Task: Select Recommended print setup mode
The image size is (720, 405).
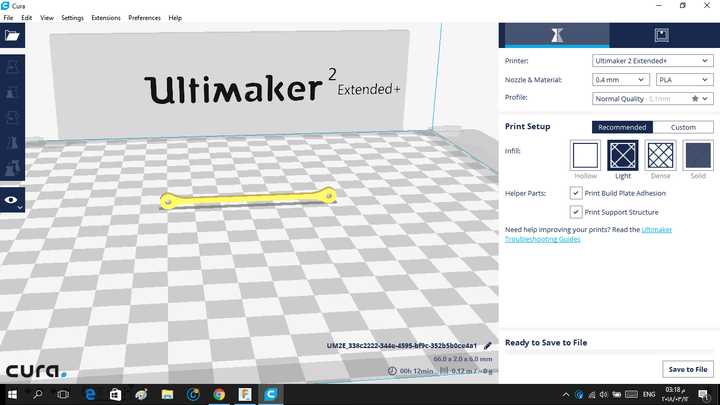Action: tap(622, 127)
